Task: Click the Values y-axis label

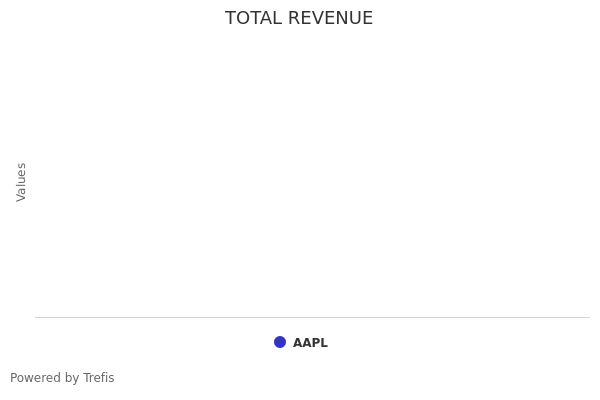Action: (22, 182)
